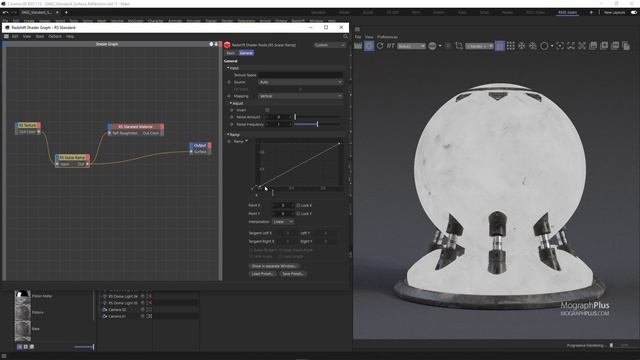Click the globe wireframe icon

tap(533, 46)
